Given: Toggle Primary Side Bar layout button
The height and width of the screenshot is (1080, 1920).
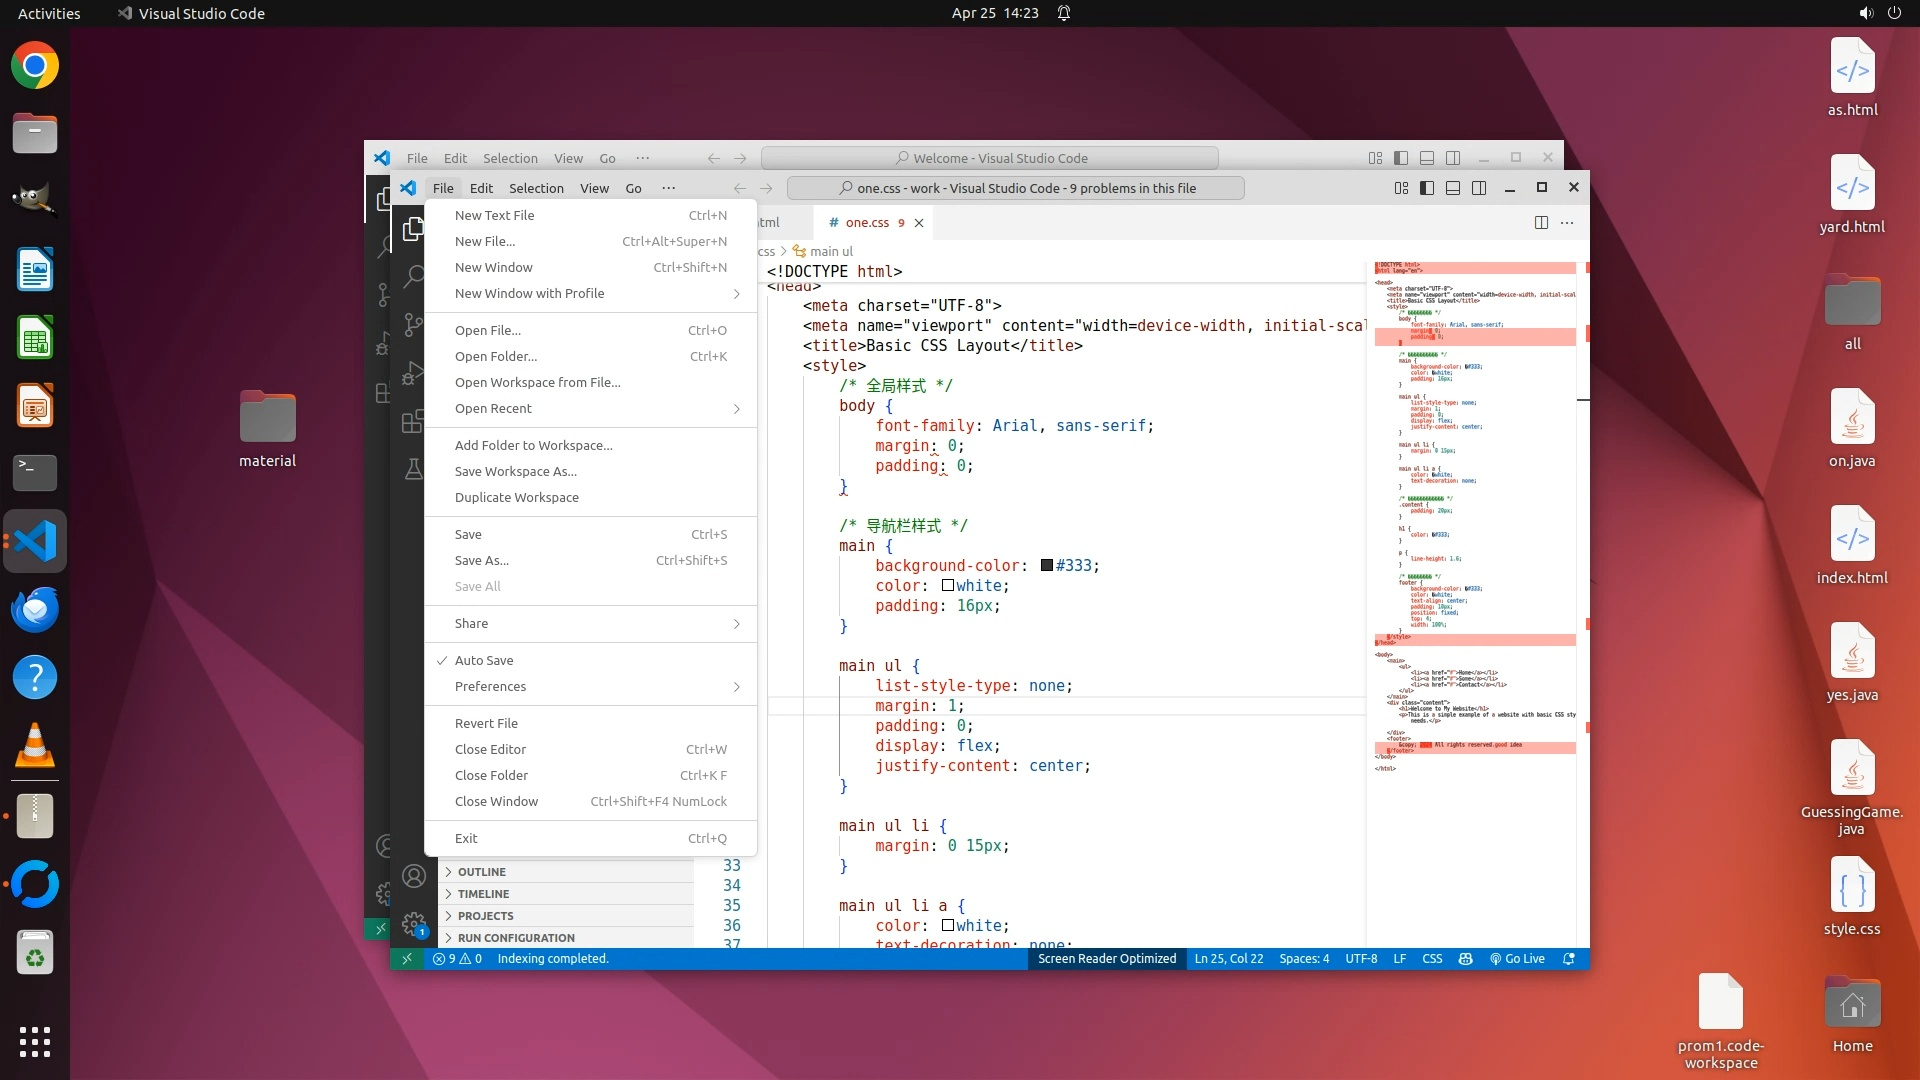Looking at the screenshot, I should point(1427,188).
